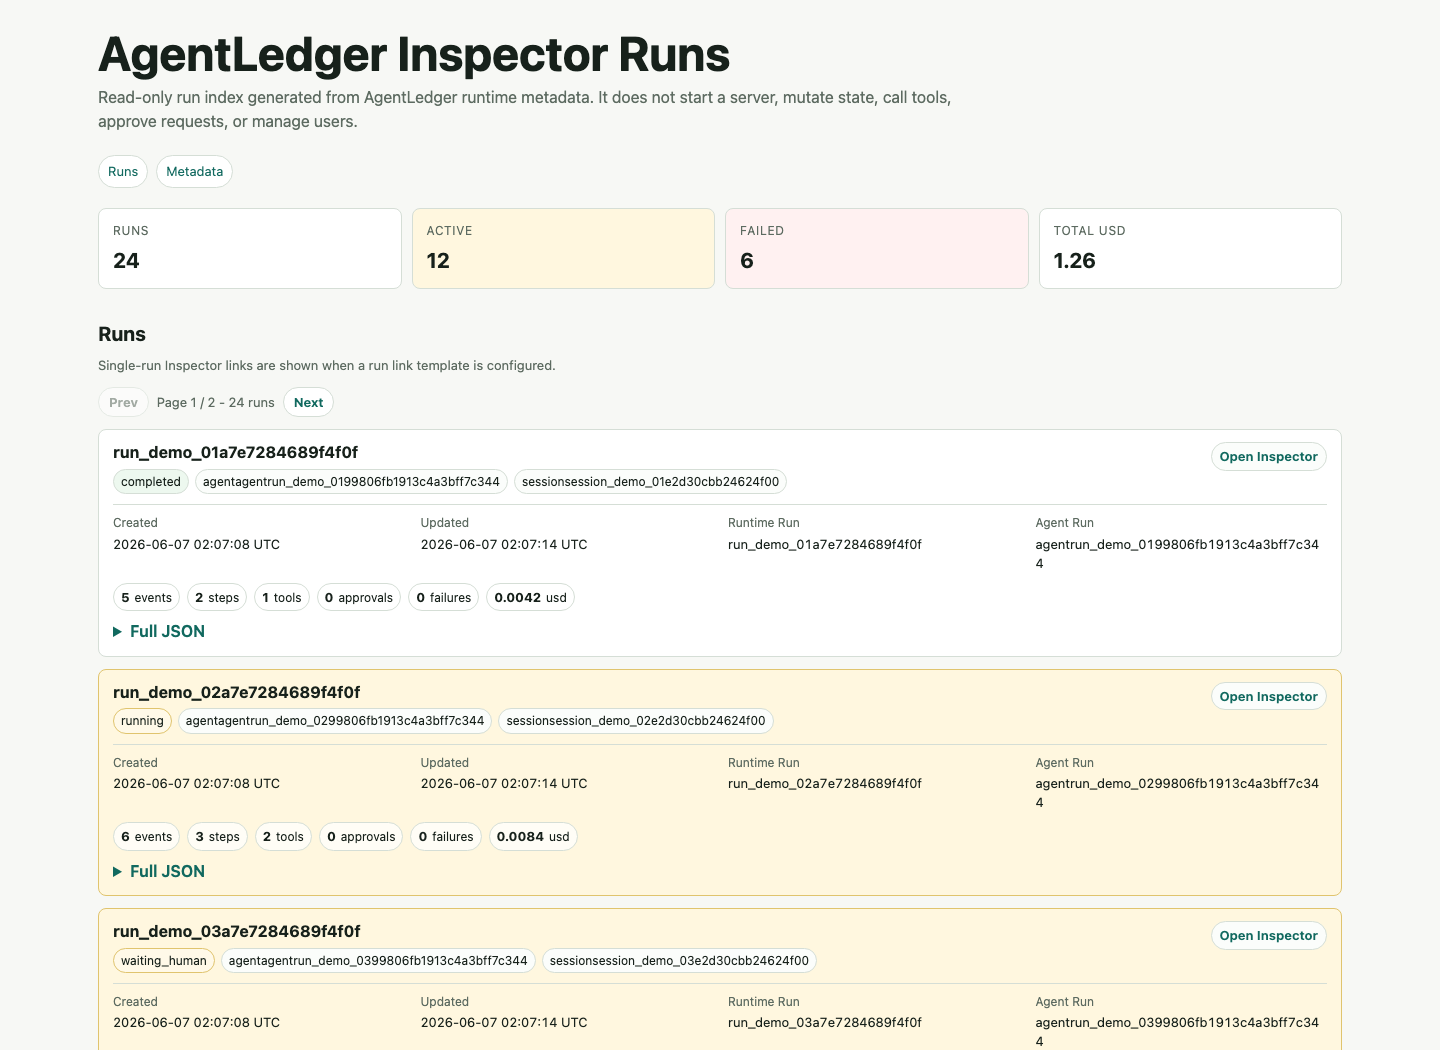Click the completed status badge
This screenshot has width=1440, height=1050.
pos(151,482)
